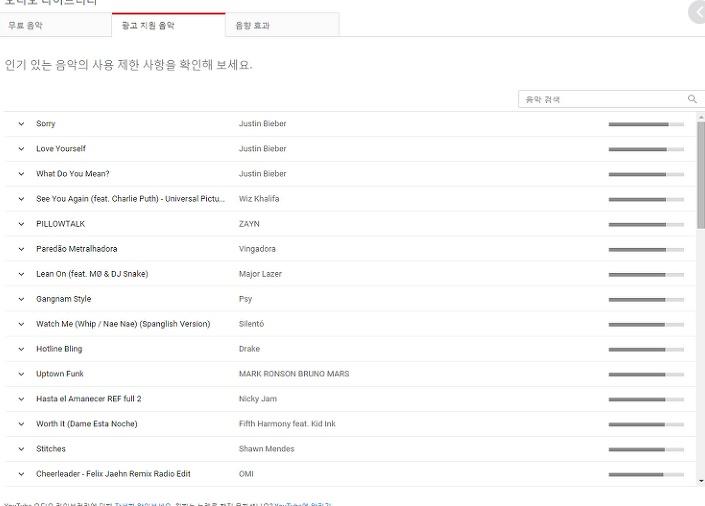Click the title What Do You Mean?
This screenshot has height=506, width=705.
pyautogui.click(x=72, y=174)
